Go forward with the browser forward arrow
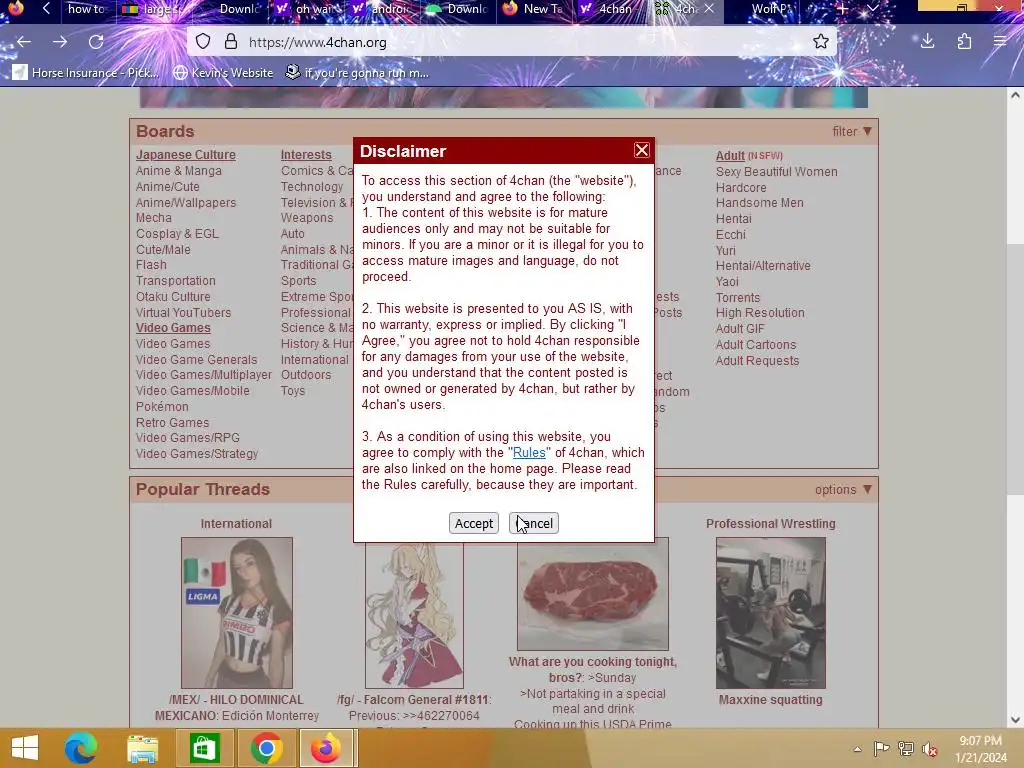This screenshot has width=1024, height=768. pyautogui.click(x=60, y=42)
